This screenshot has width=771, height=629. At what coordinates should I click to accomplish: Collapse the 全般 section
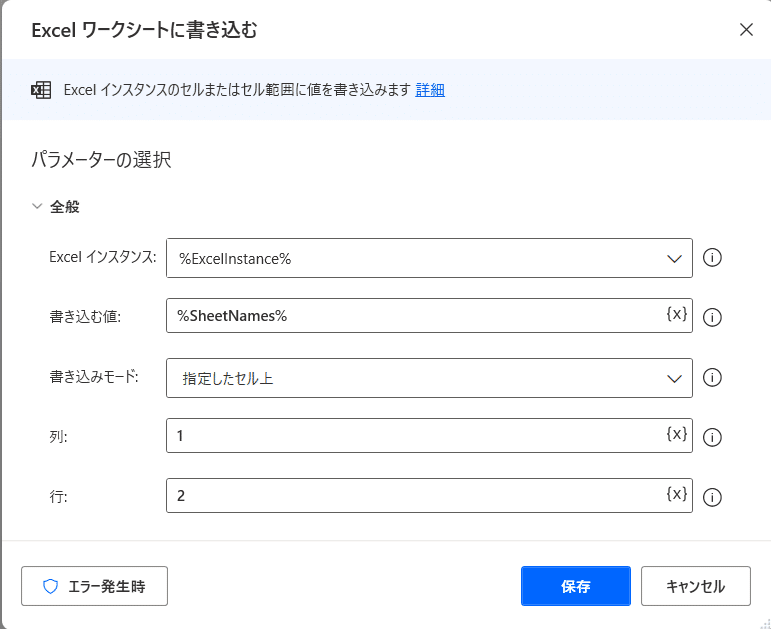point(38,207)
